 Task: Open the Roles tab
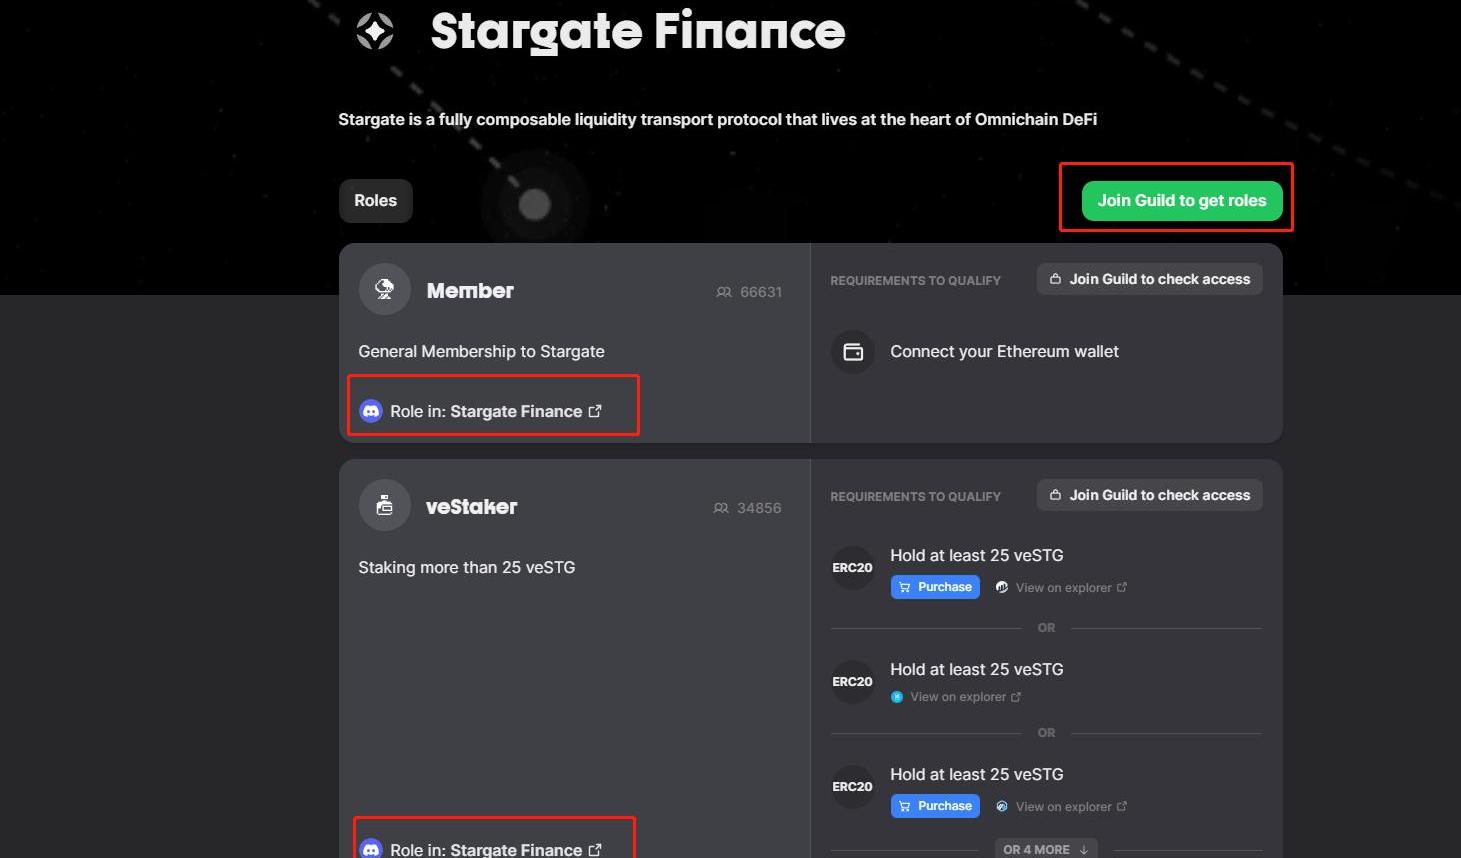(376, 201)
